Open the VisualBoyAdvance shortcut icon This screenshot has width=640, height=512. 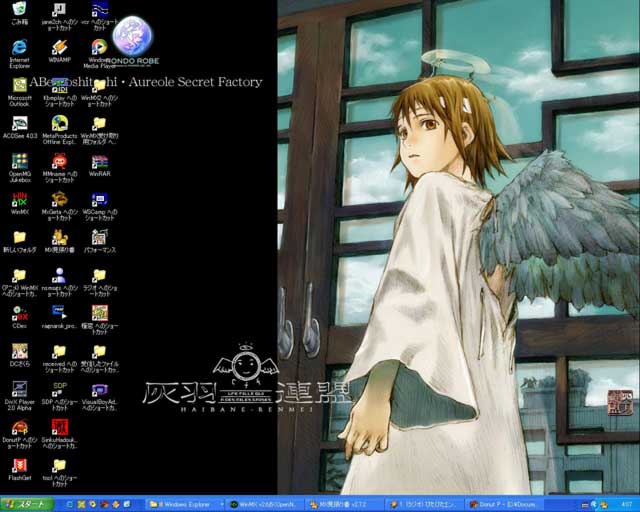coord(99,390)
